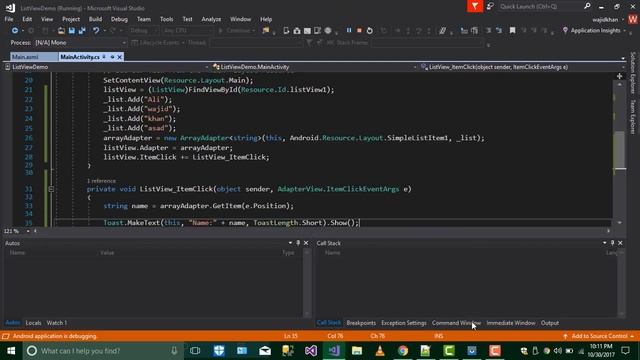The height and width of the screenshot is (360, 640).
Task: Open Call Stack window options dropdown
Action: 604,243
